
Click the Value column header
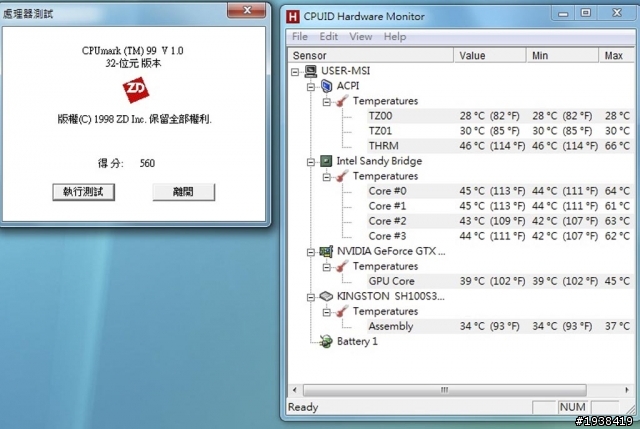click(x=490, y=56)
